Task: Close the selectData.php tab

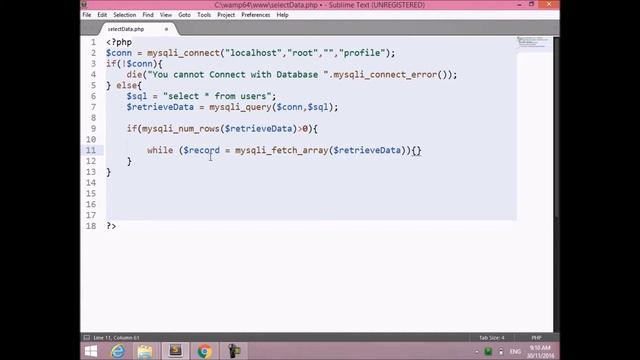Action: point(166,29)
